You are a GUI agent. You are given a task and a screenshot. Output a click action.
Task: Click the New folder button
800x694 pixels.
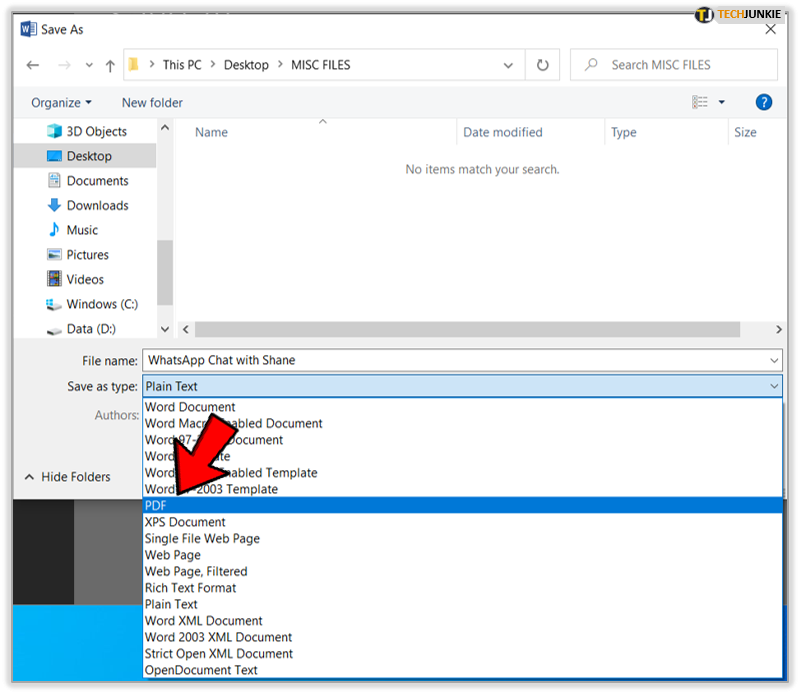coord(152,102)
